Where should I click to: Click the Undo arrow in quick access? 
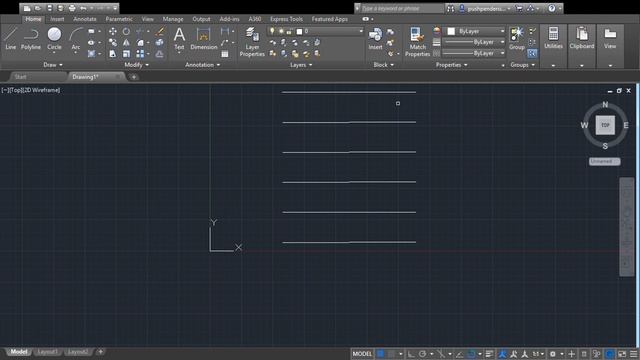click(84, 8)
